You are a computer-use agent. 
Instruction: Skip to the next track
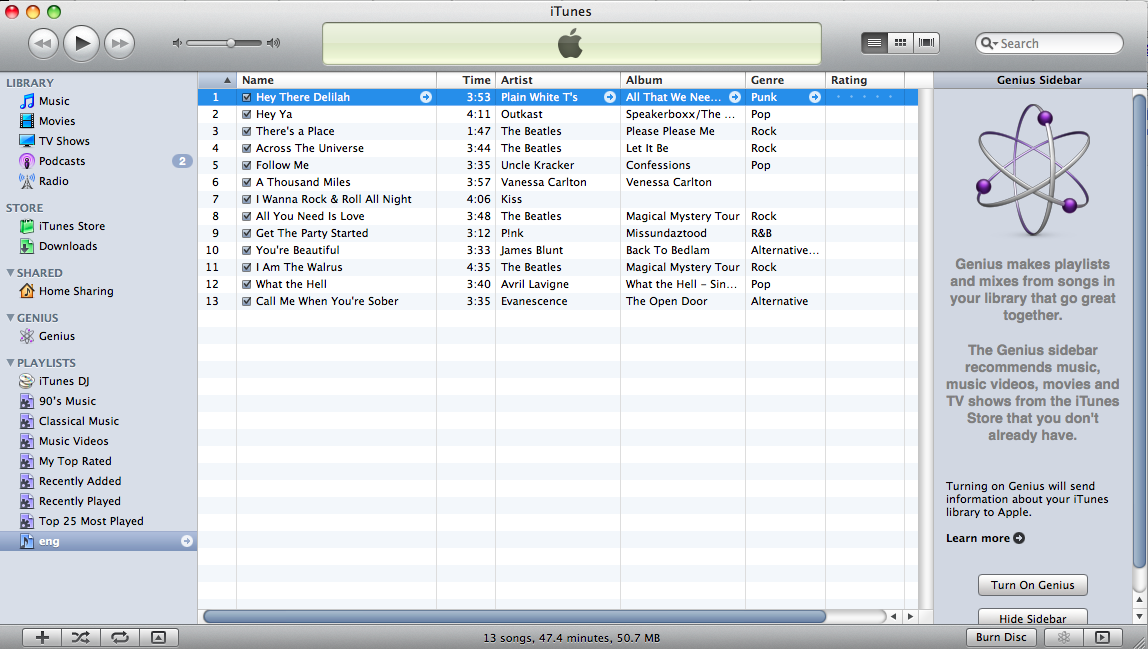click(x=119, y=43)
